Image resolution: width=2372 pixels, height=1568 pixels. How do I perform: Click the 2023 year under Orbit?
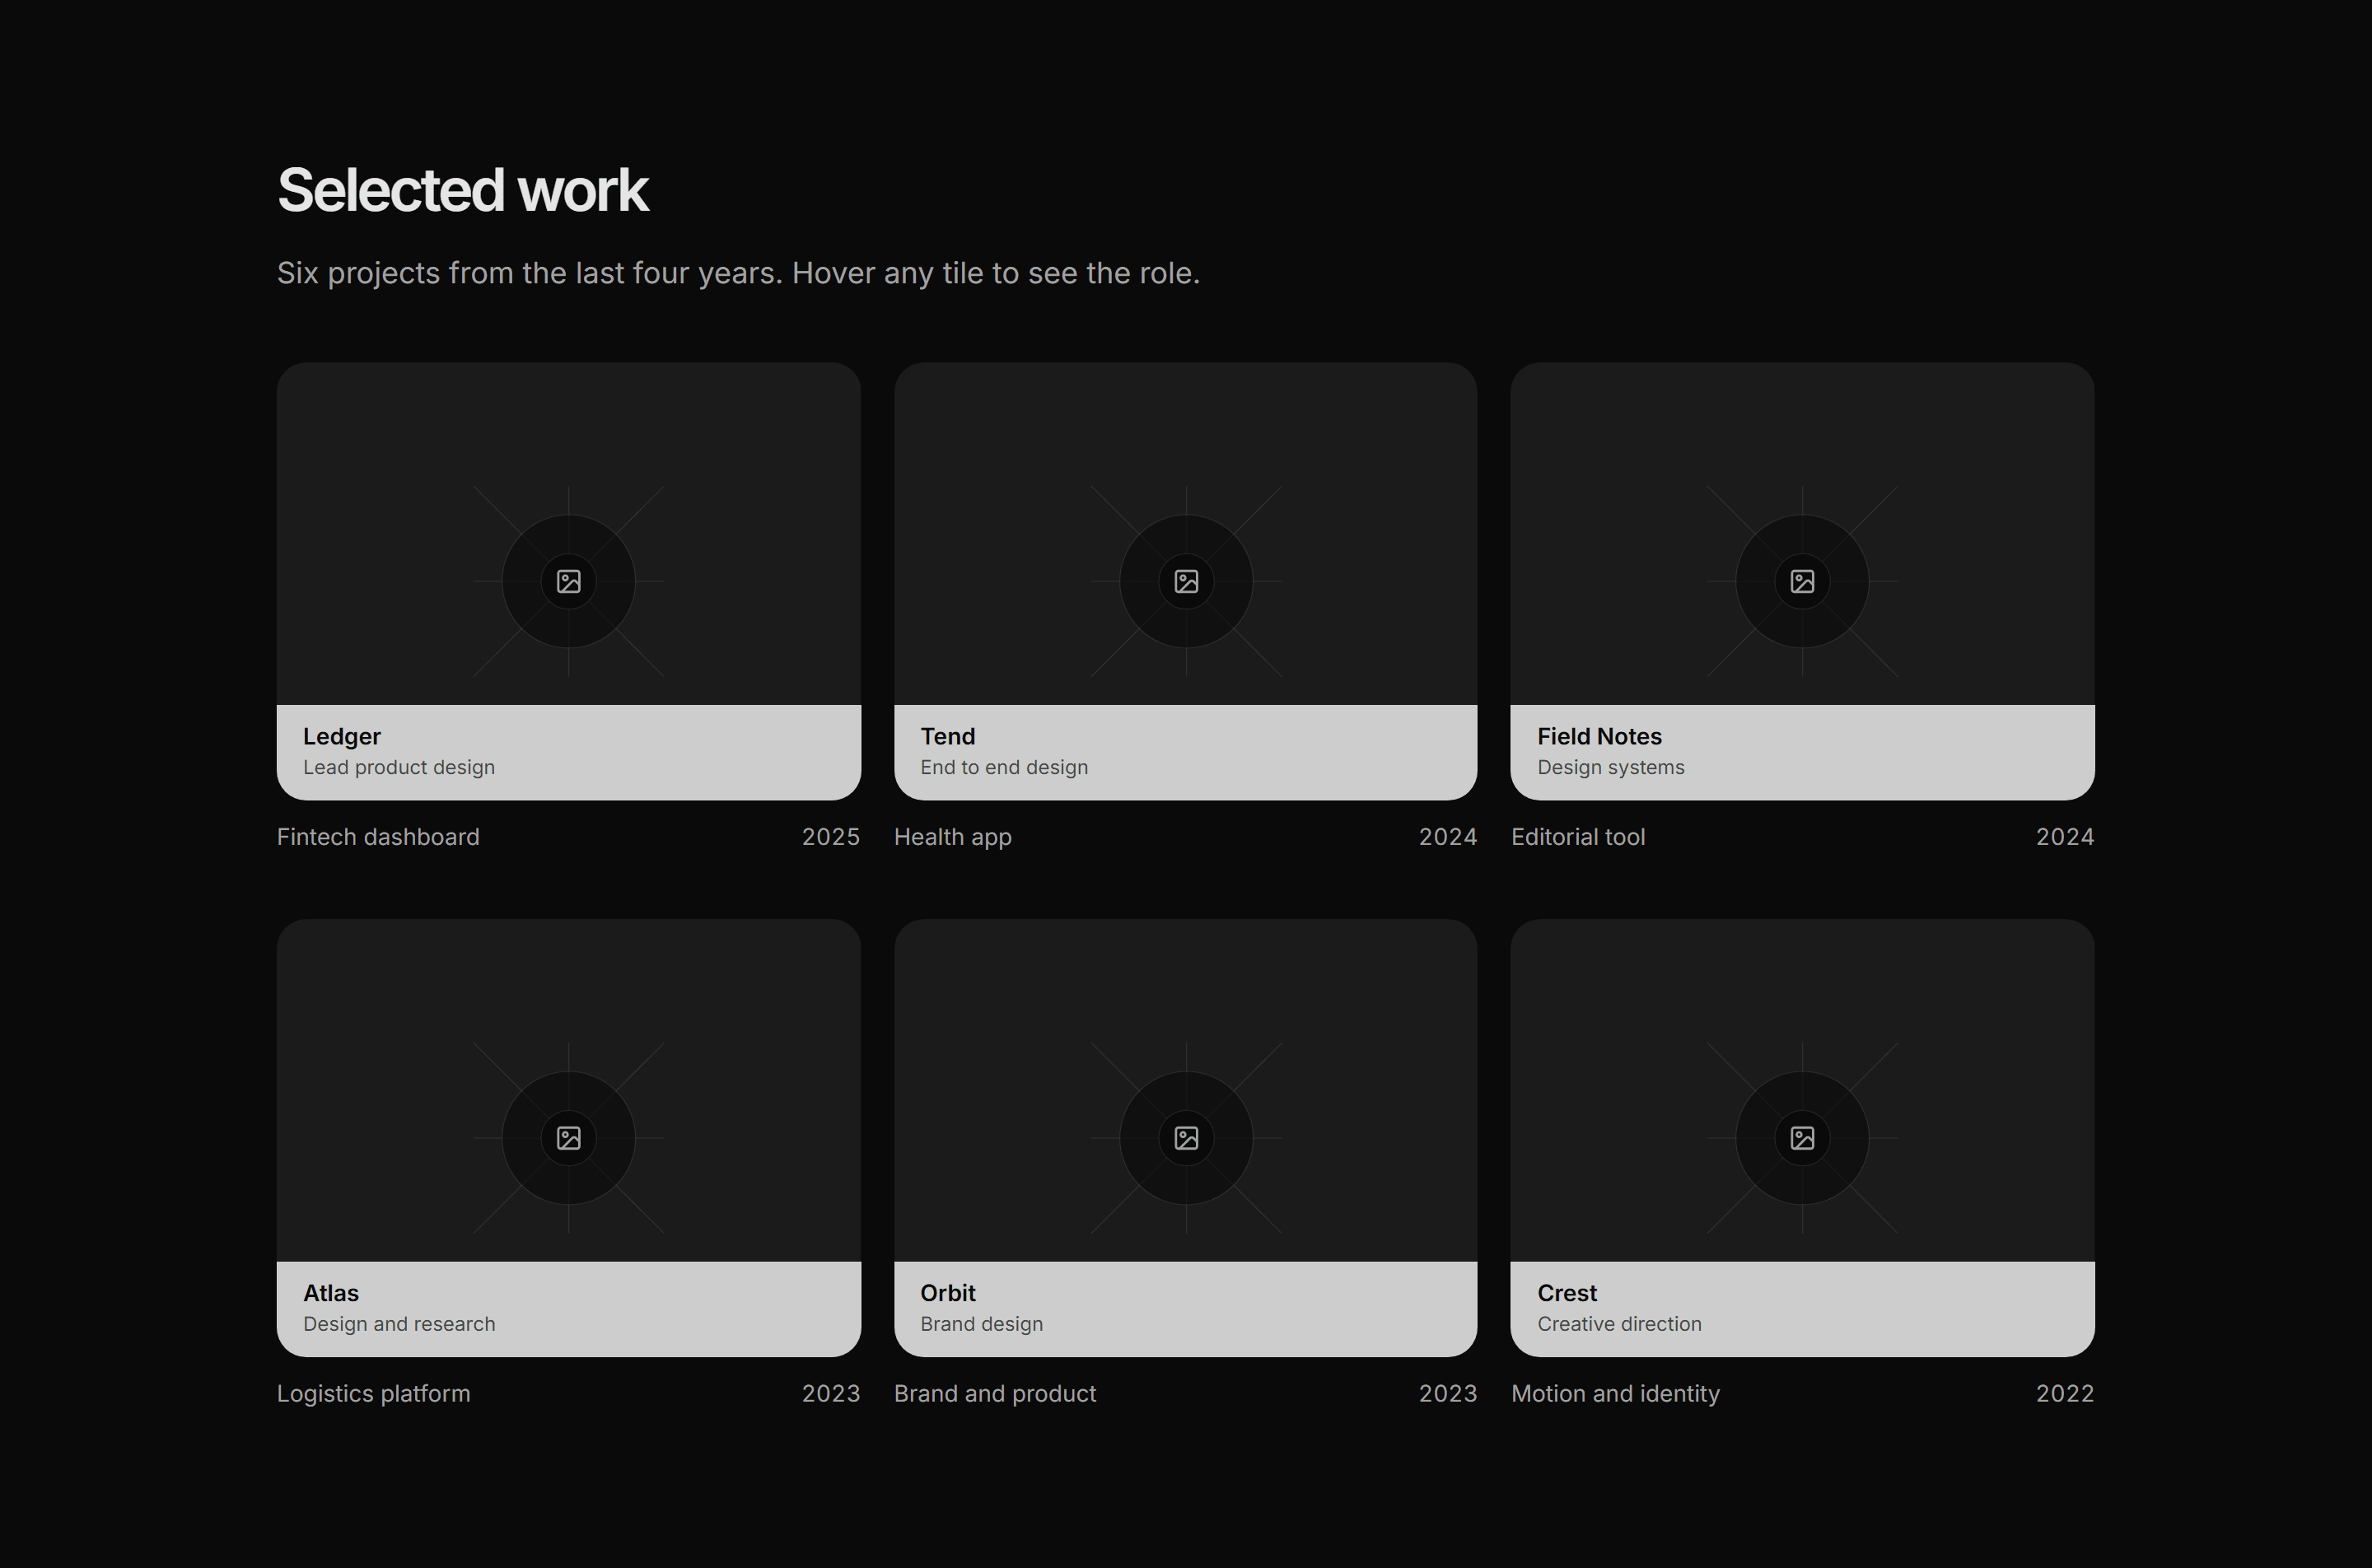click(x=1447, y=1394)
